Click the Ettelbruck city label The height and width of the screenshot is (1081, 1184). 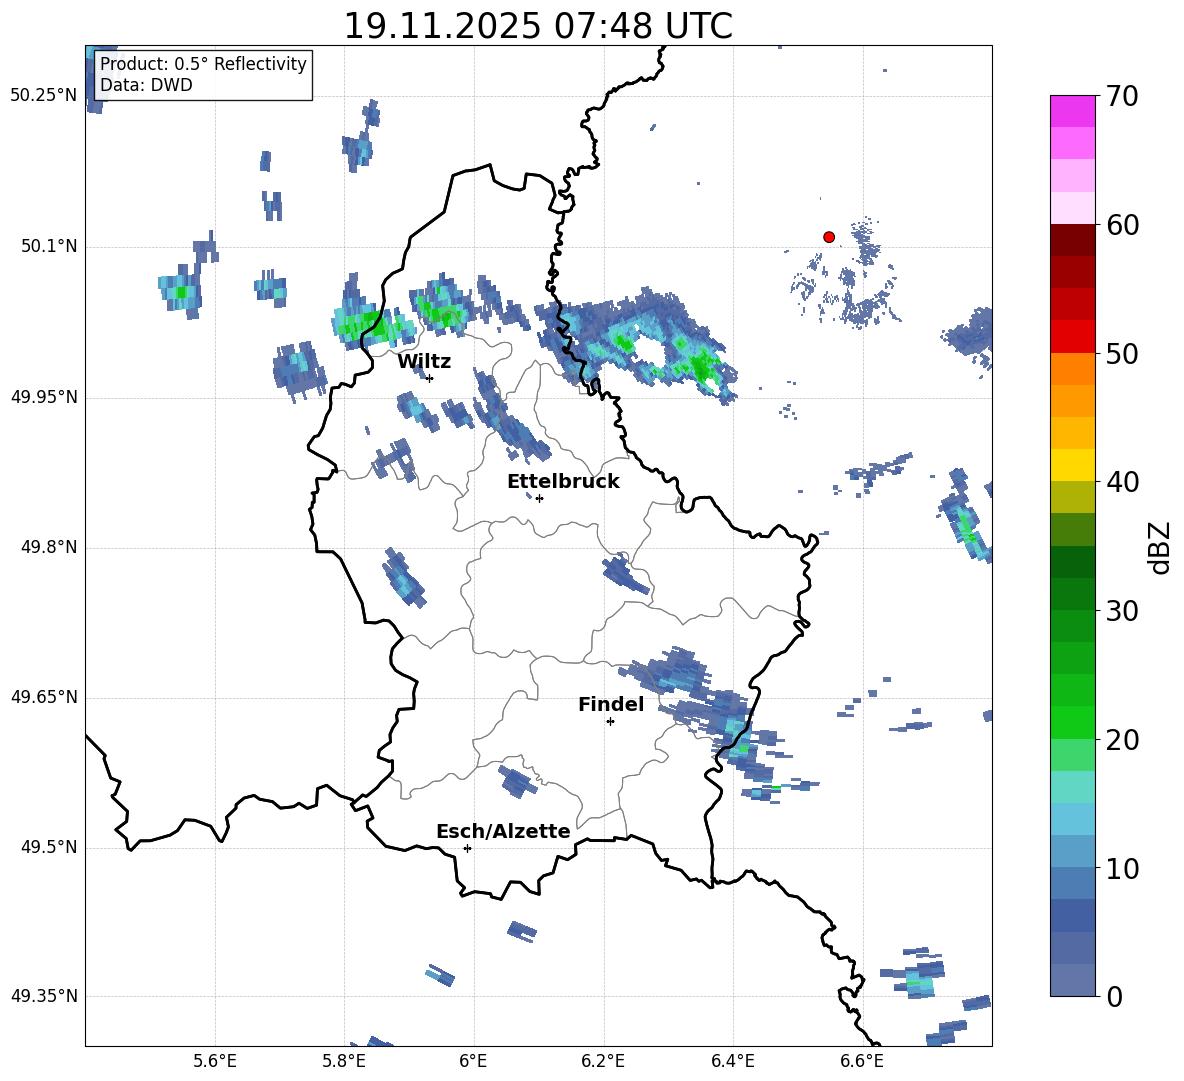coord(563,482)
